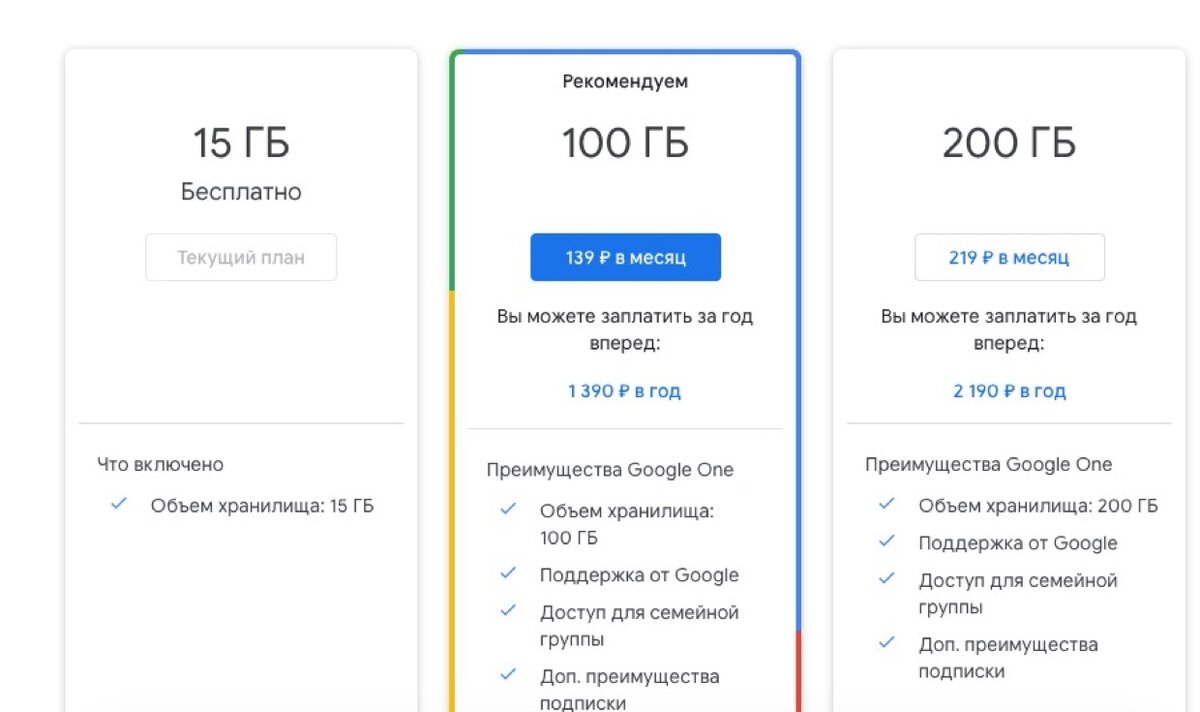Image resolution: width=1200 pixels, height=712 pixels.
Task: Click checkmark next to Поддержка от Google in 200 ГБ plan
Action: point(887,542)
